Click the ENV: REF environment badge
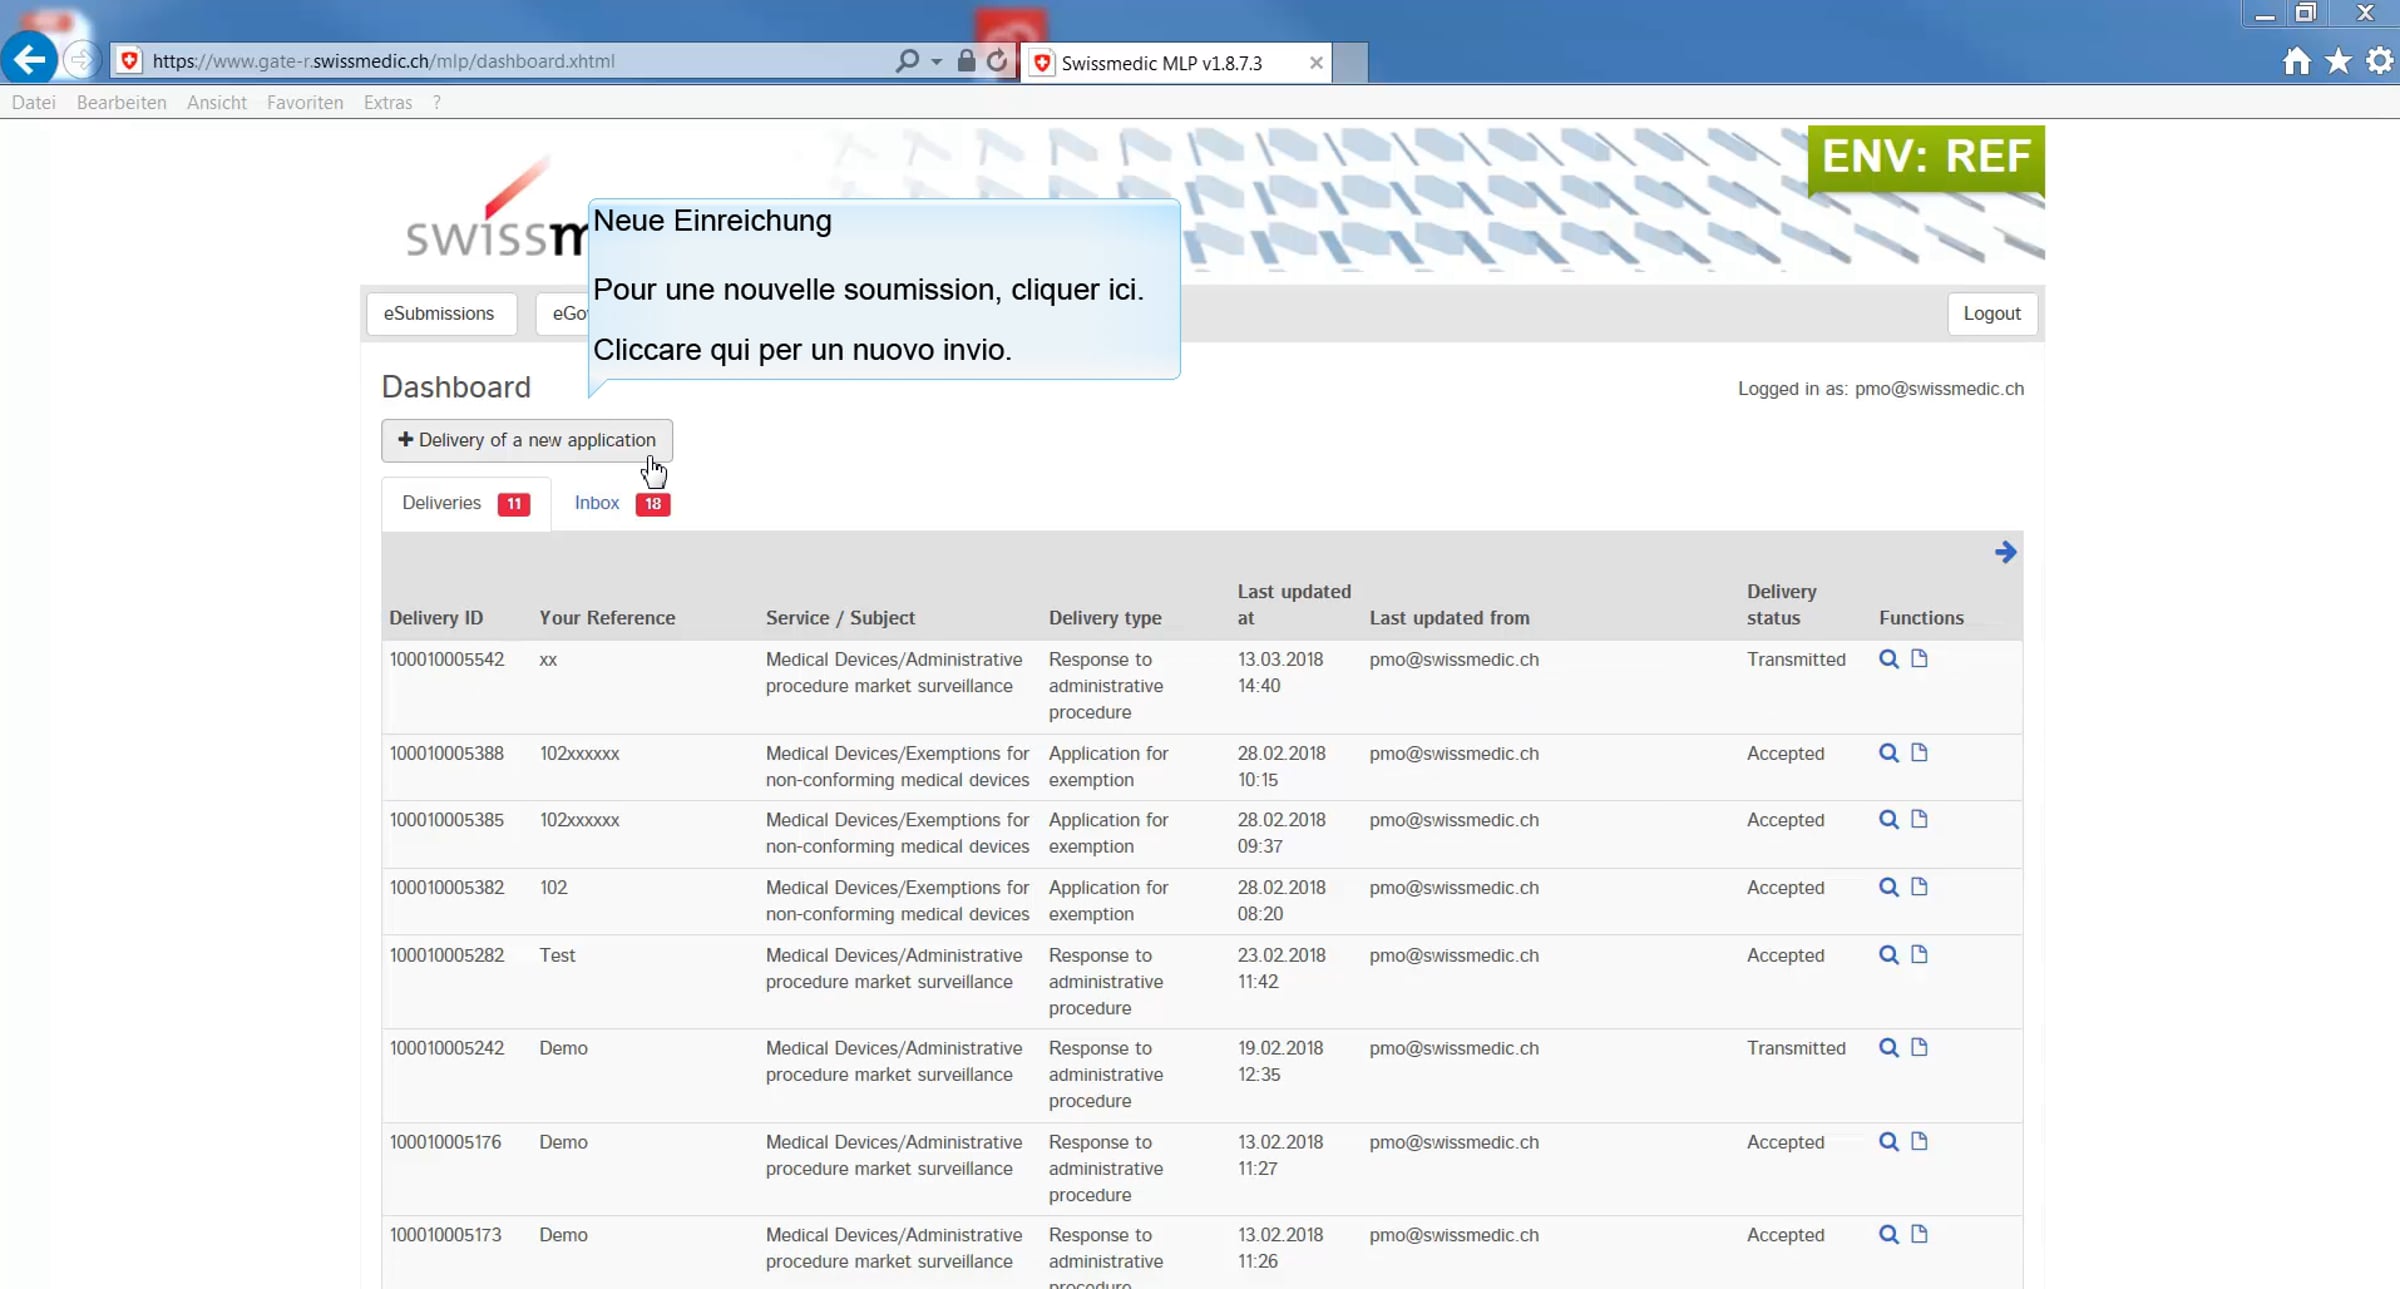The height and width of the screenshot is (1289, 2400). (x=1926, y=159)
